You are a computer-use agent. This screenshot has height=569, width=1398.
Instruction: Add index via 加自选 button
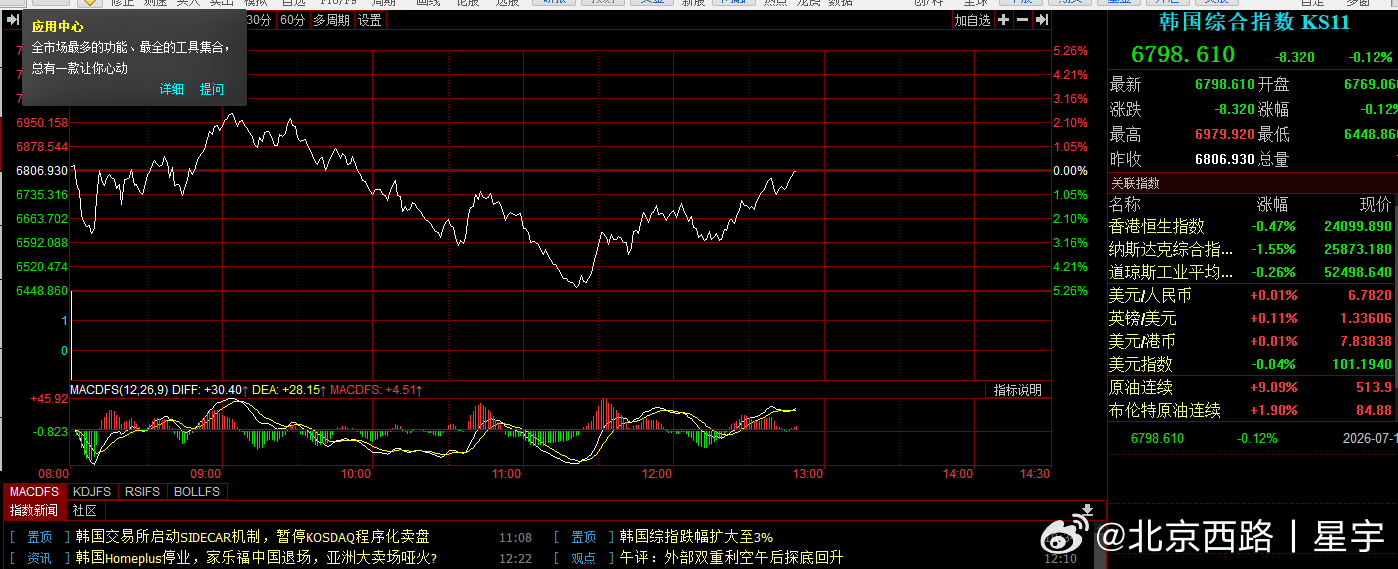coord(972,20)
